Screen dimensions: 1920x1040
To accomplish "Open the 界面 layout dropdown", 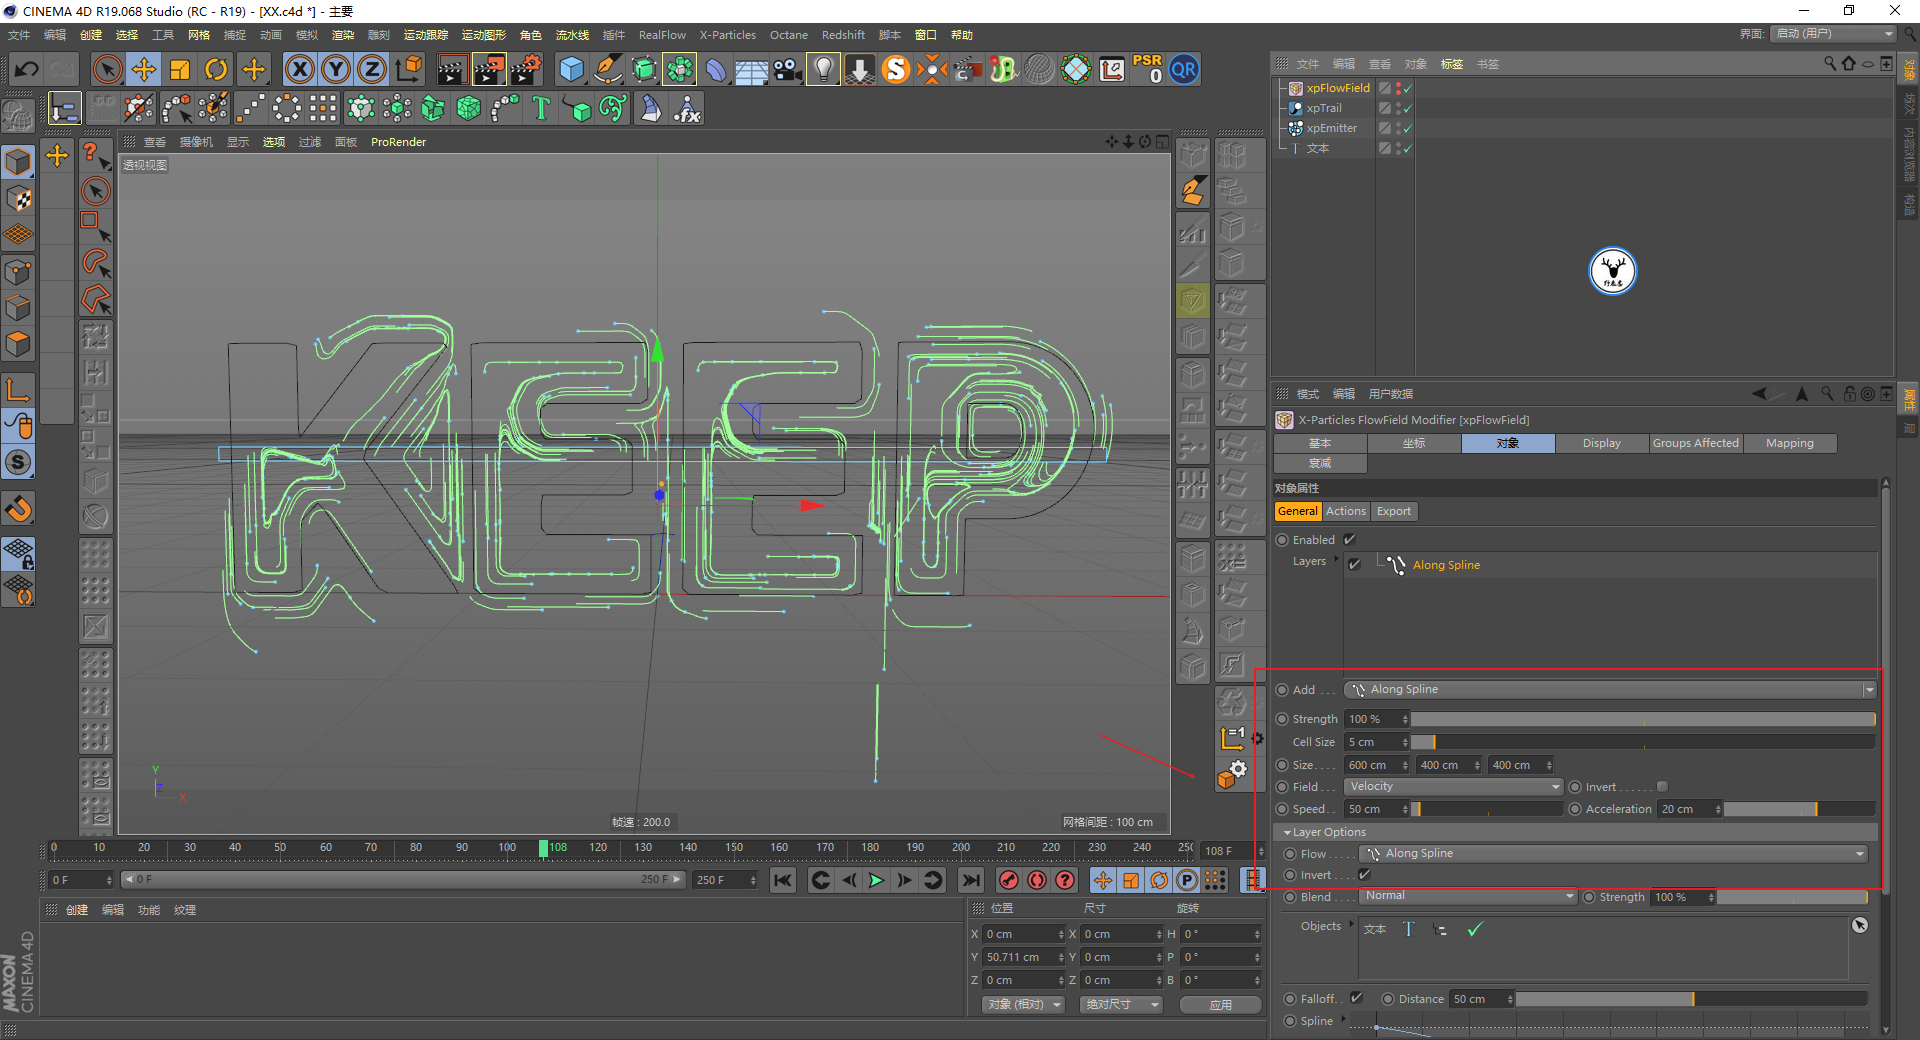I will click(1834, 34).
